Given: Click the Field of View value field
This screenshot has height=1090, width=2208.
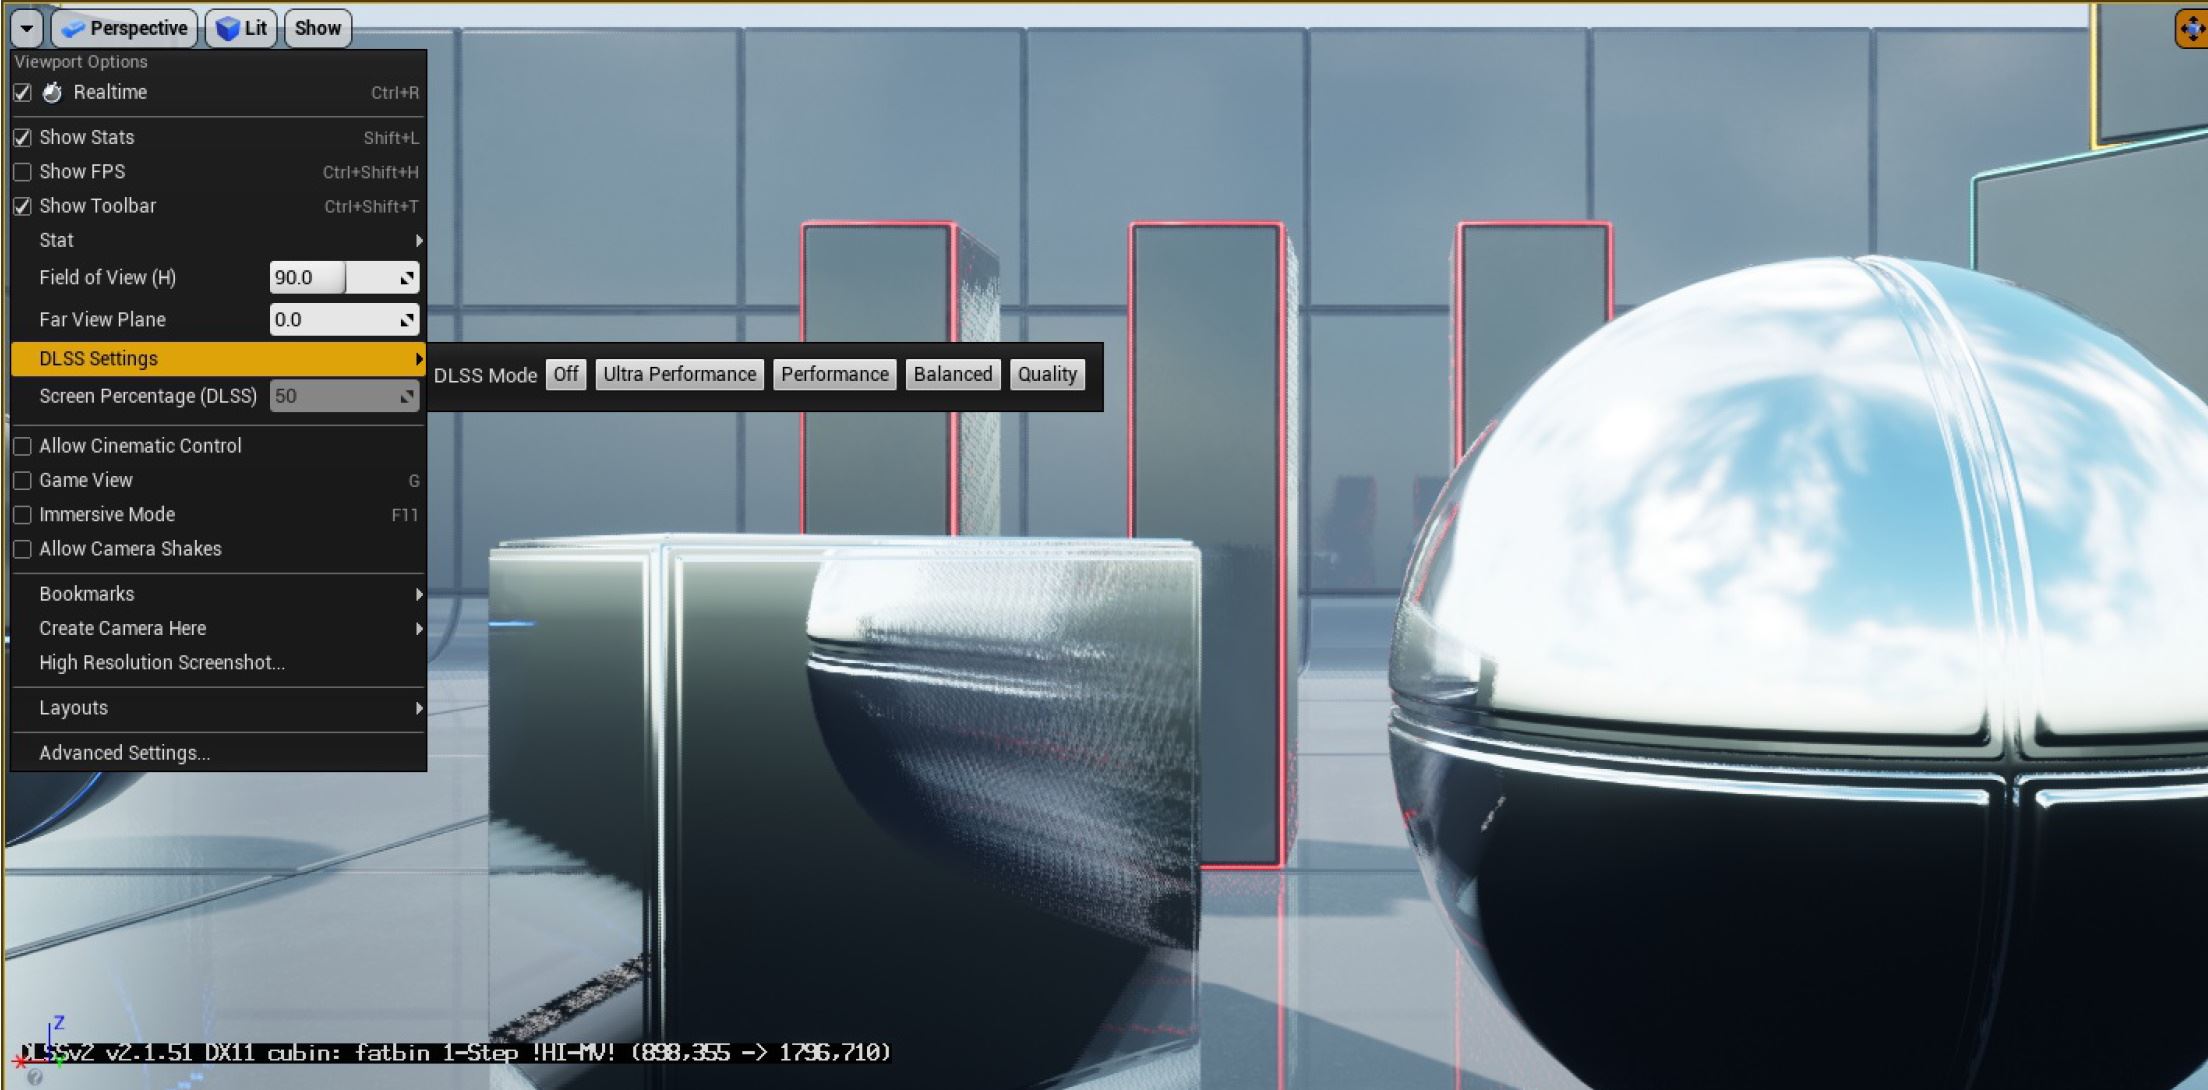Looking at the screenshot, I should pos(344,278).
